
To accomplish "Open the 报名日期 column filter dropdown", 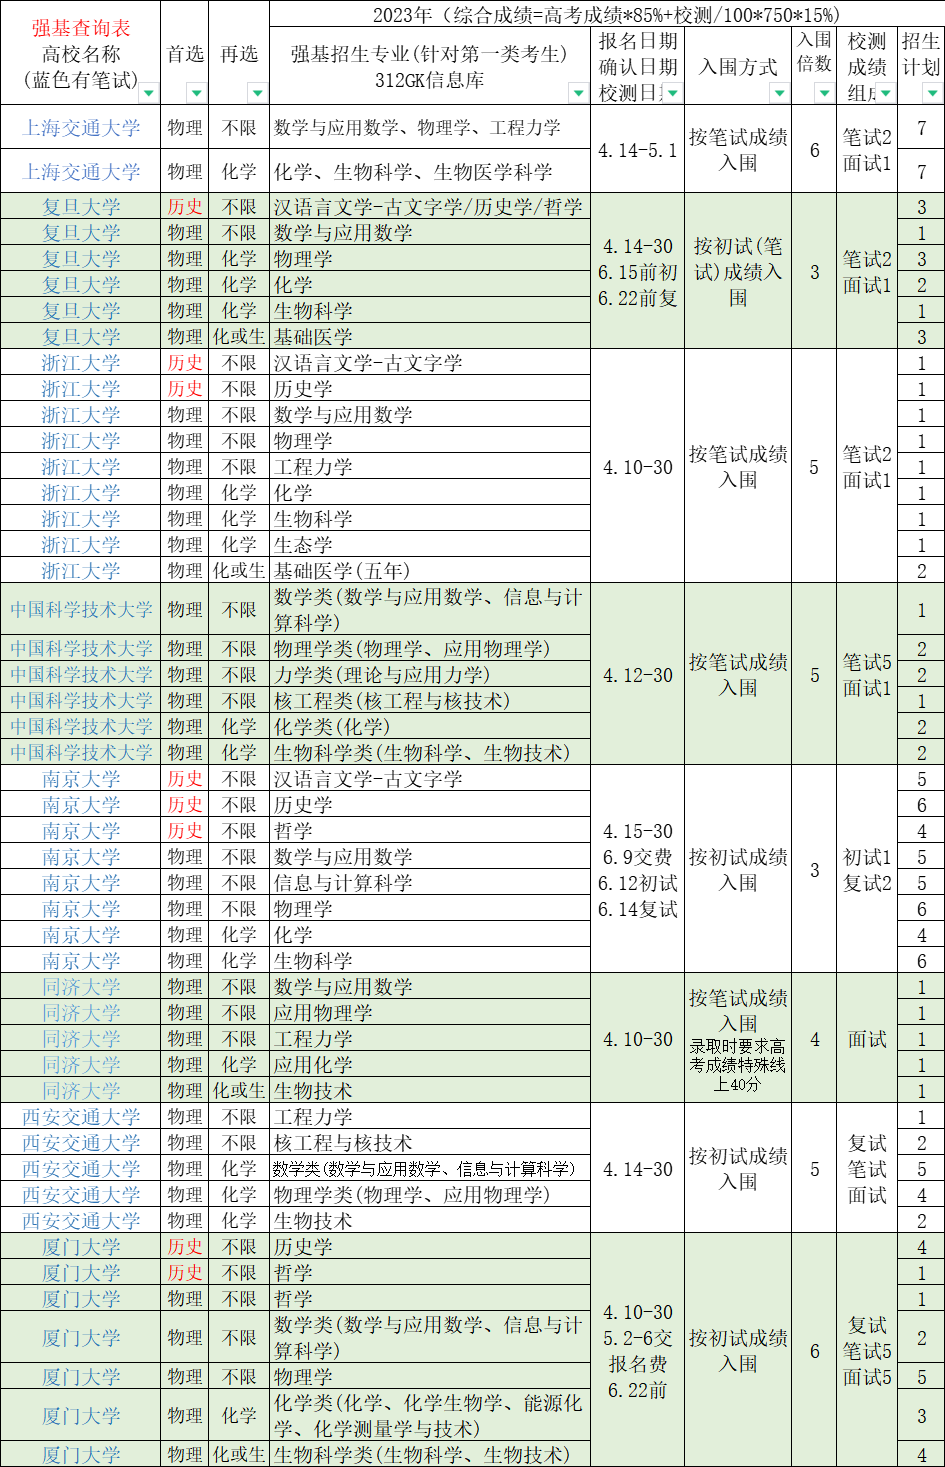I will tap(672, 93).
